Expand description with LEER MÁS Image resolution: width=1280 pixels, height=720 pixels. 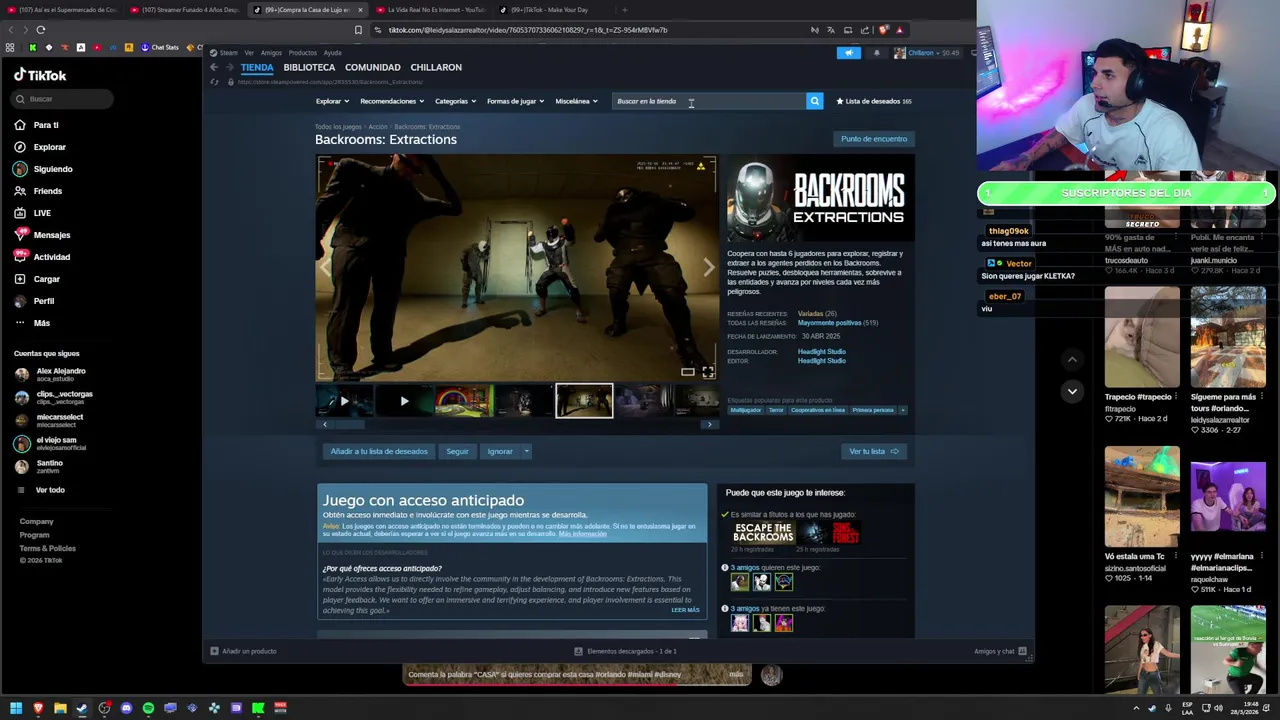(x=685, y=610)
